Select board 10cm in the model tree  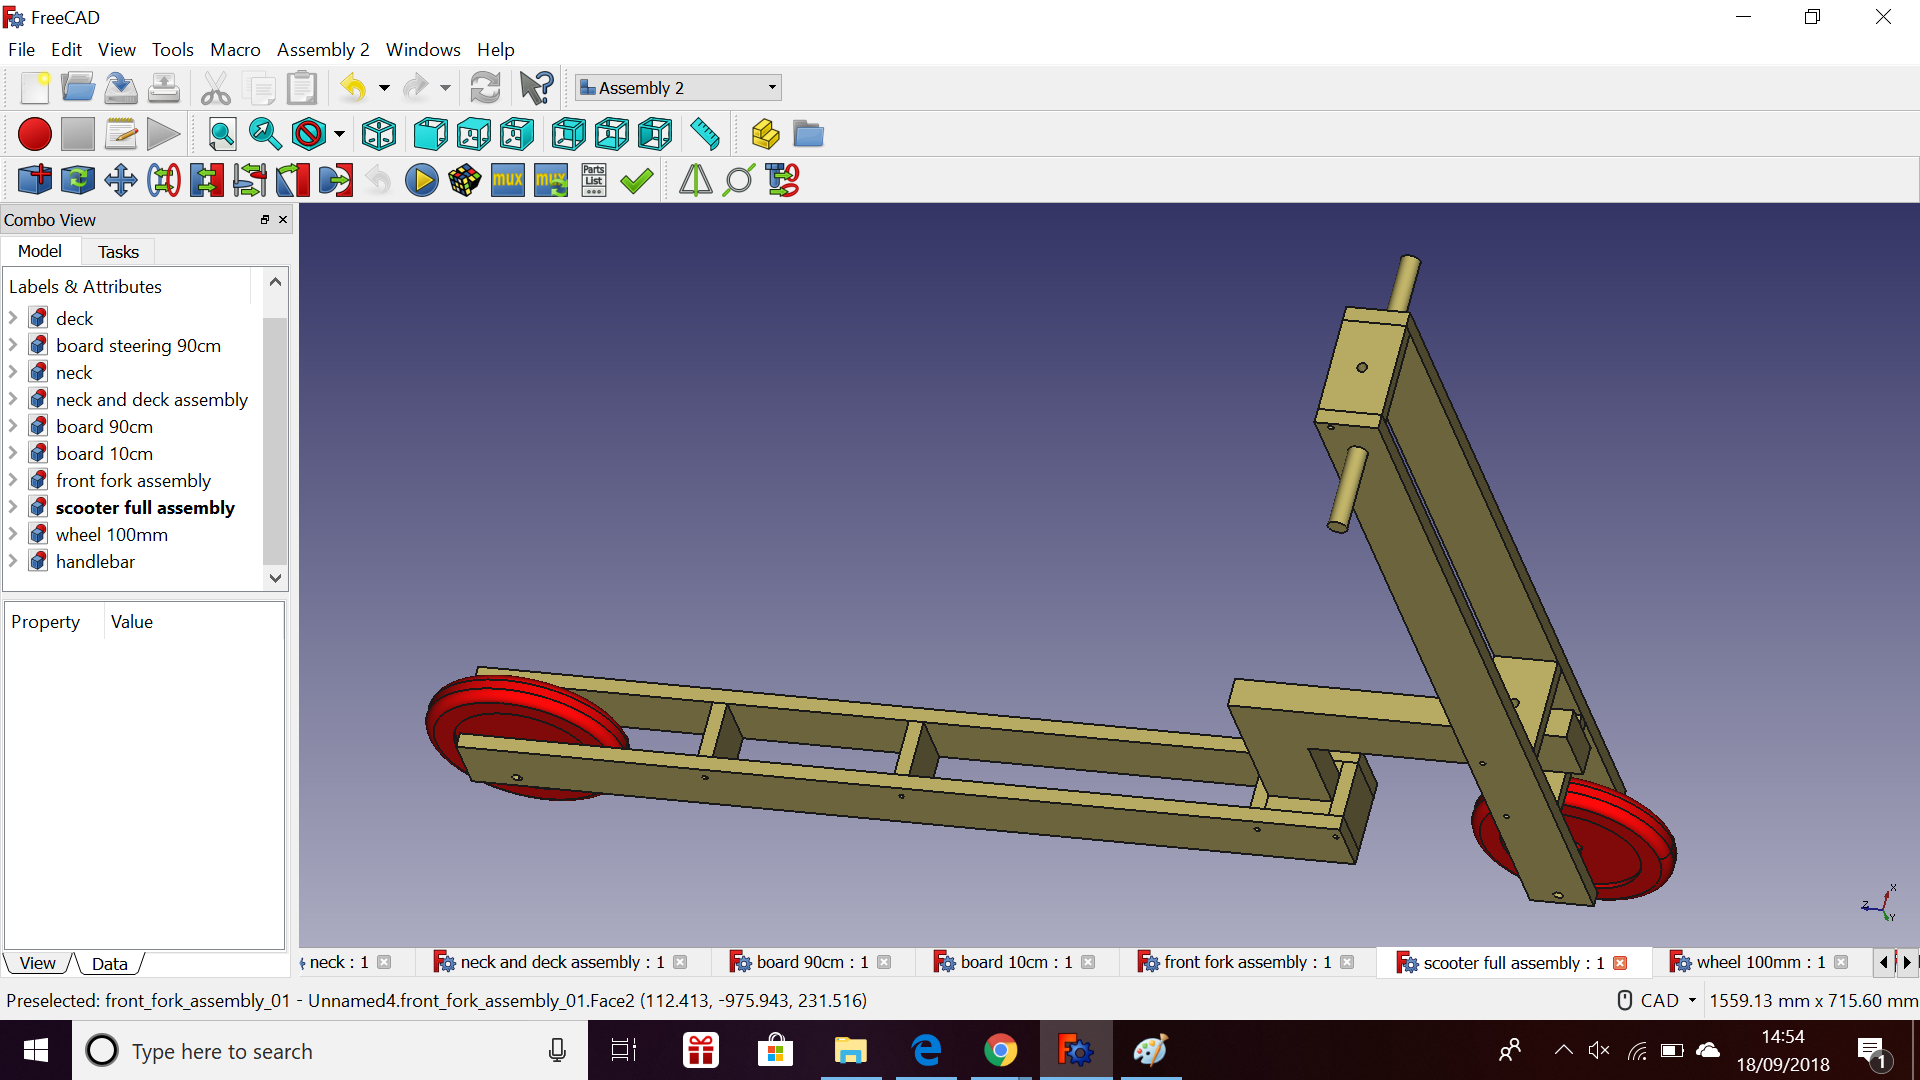coord(104,453)
